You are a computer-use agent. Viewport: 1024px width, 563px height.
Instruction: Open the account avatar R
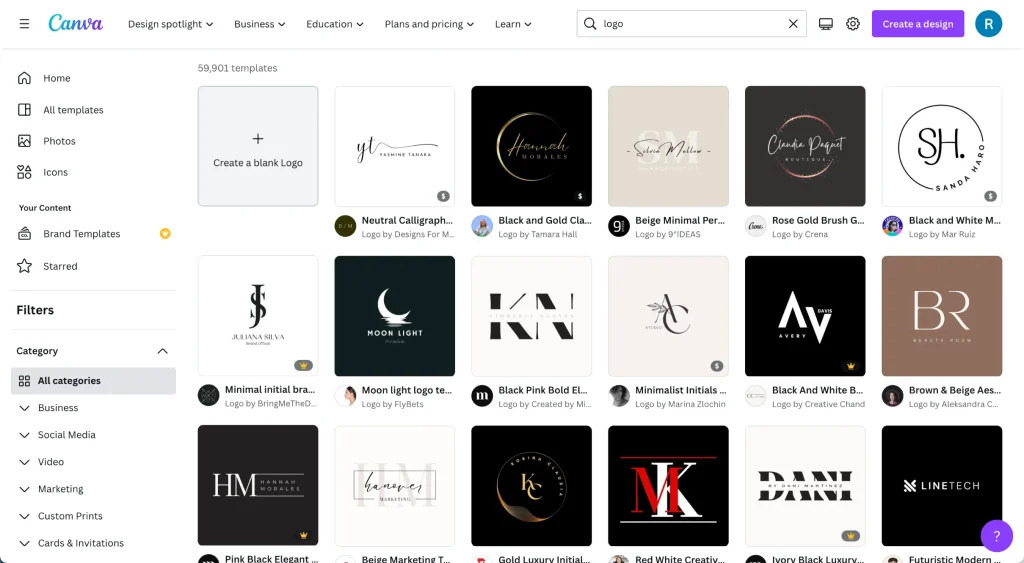pos(988,24)
